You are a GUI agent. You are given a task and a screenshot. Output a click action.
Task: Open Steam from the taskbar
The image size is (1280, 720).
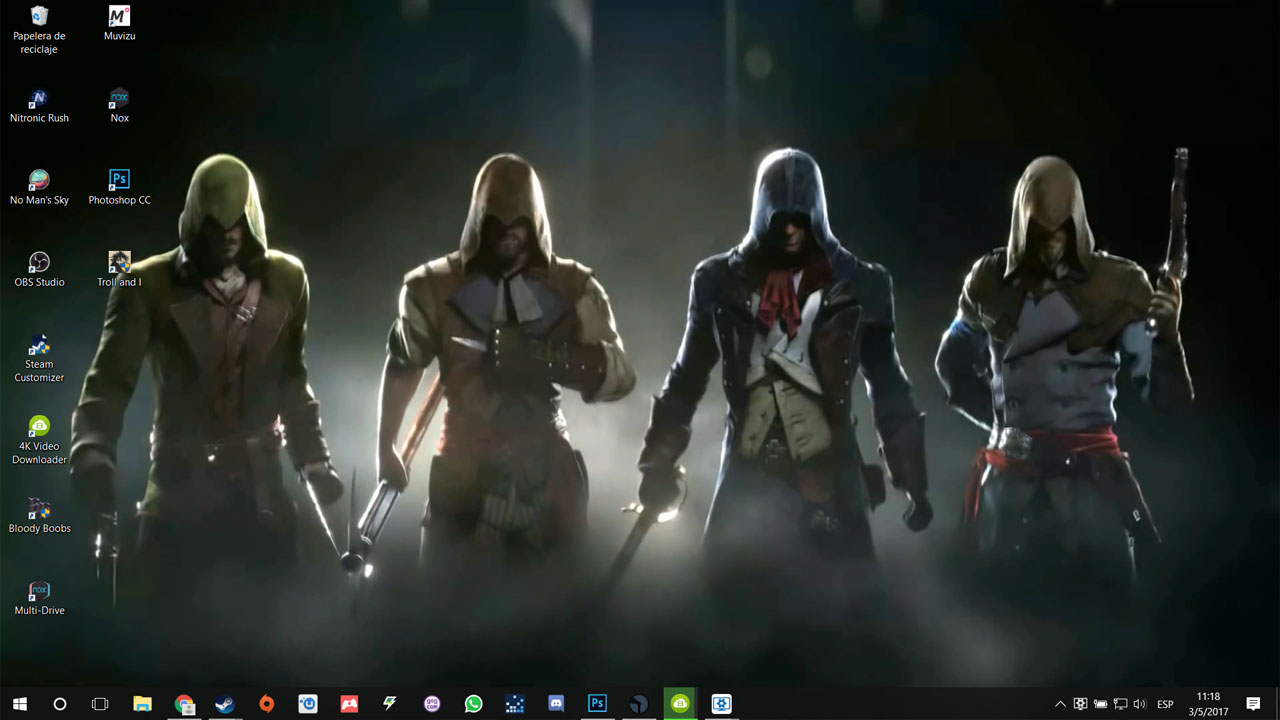coord(226,704)
